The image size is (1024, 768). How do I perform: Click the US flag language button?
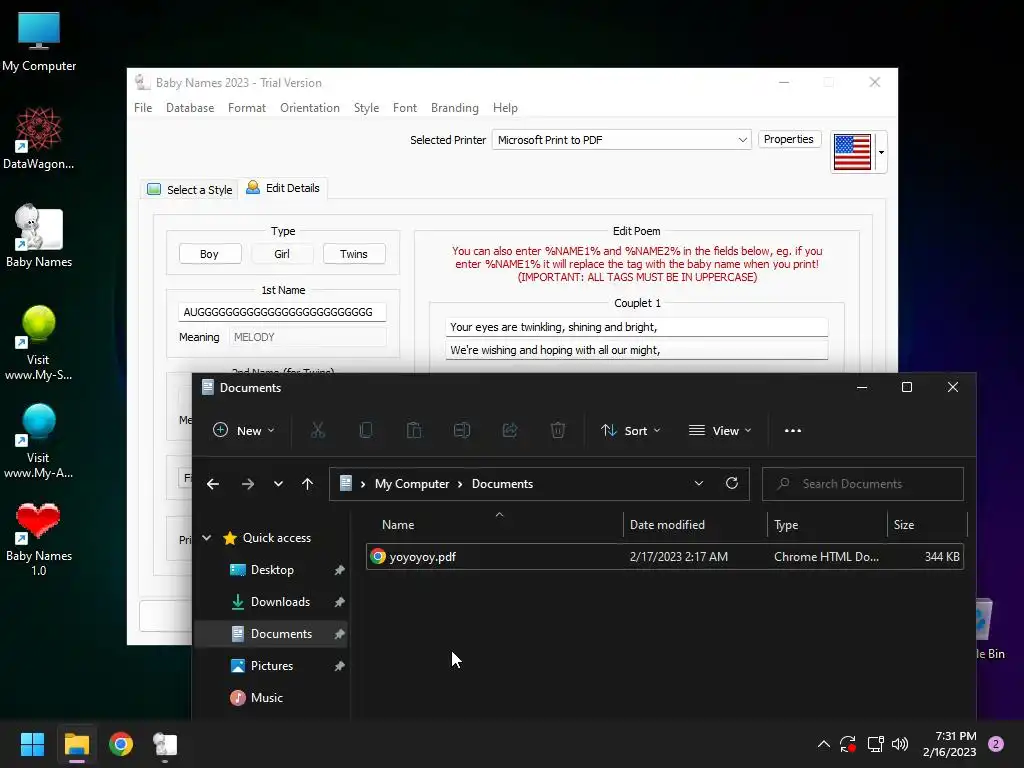[852, 152]
